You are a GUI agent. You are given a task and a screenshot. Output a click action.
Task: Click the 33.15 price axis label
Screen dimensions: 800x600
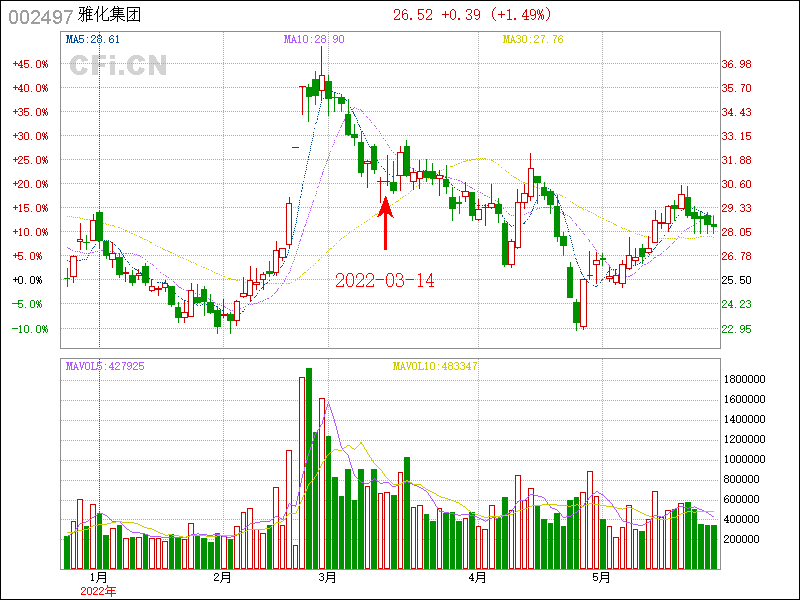coord(736,136)
